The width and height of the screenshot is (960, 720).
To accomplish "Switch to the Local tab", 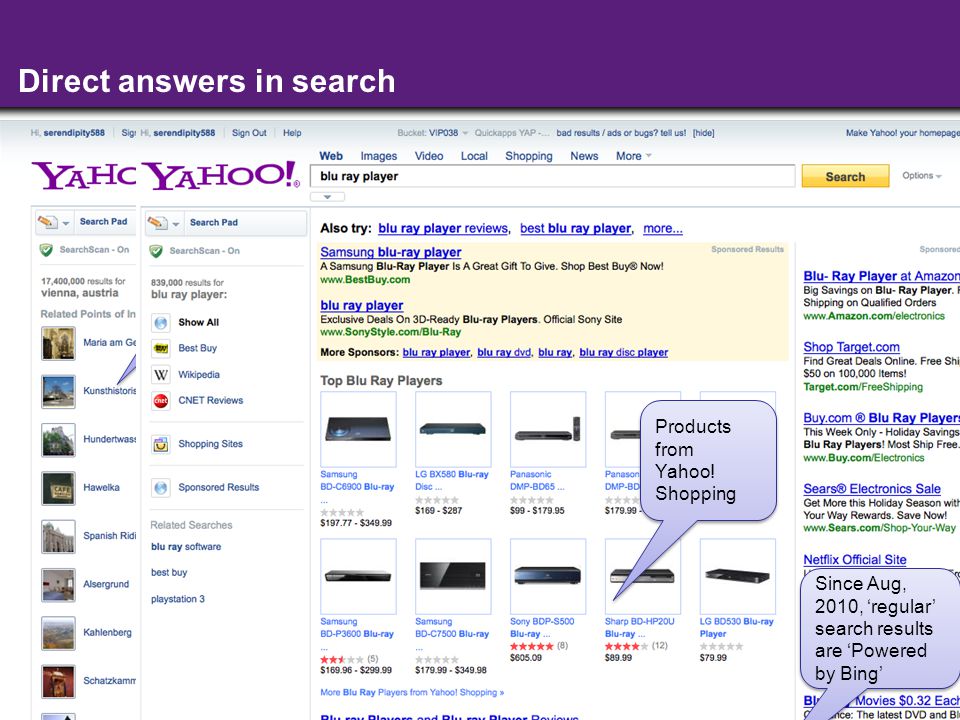I will (474, 156).
